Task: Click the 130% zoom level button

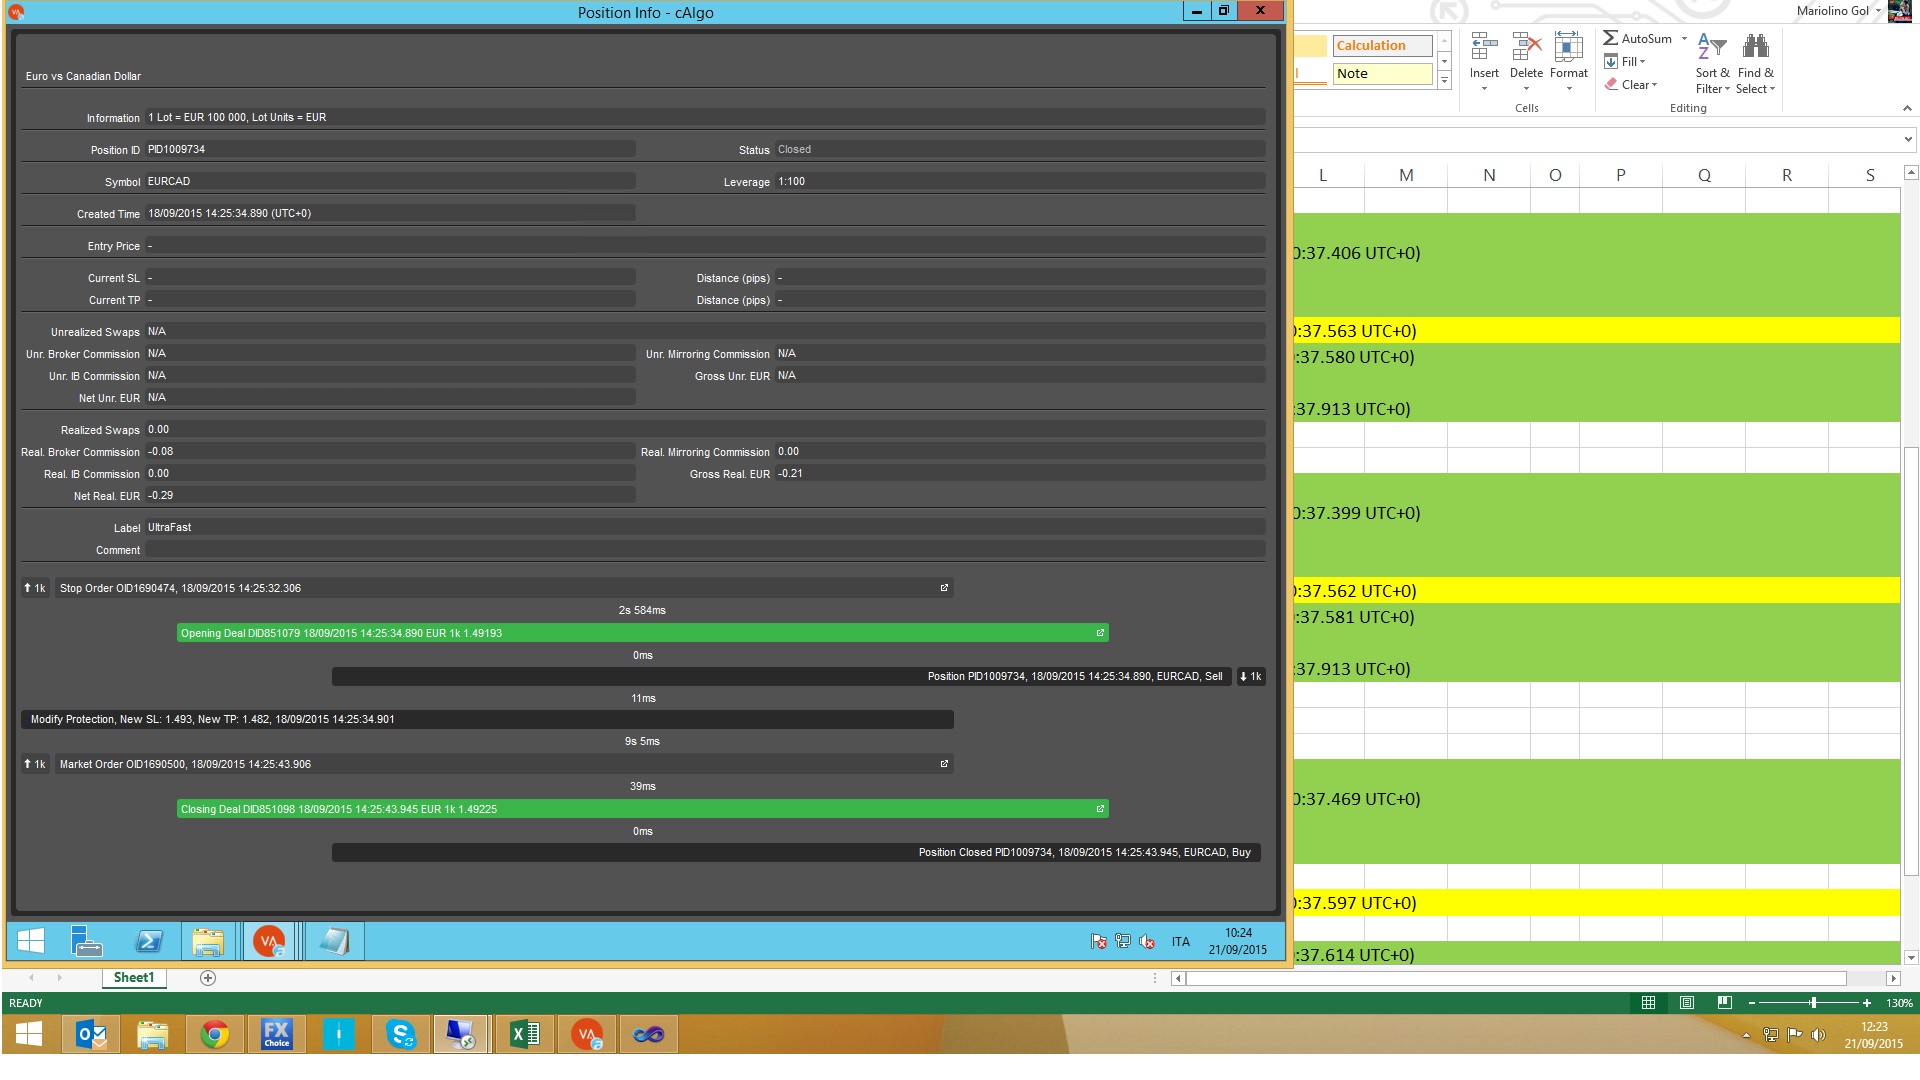Action: 1899,1003
